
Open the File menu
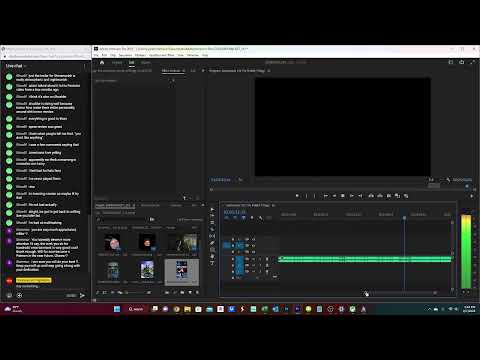click(x=96, y=55)
